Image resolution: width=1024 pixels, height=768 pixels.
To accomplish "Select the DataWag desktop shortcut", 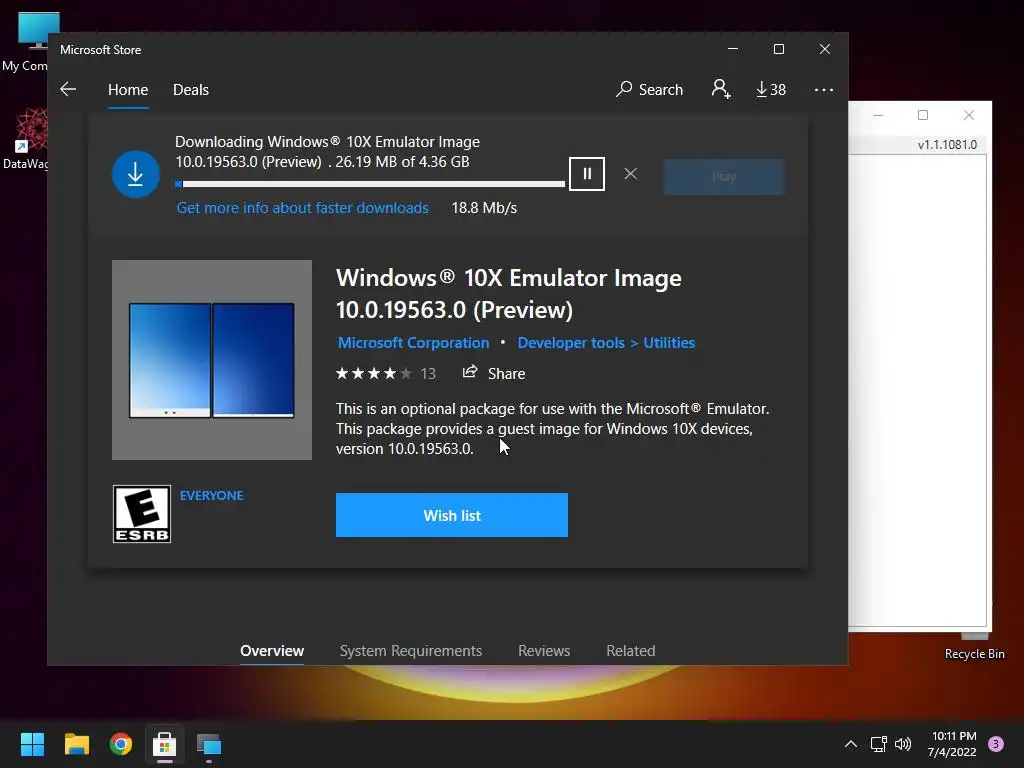I will [24, 139].
